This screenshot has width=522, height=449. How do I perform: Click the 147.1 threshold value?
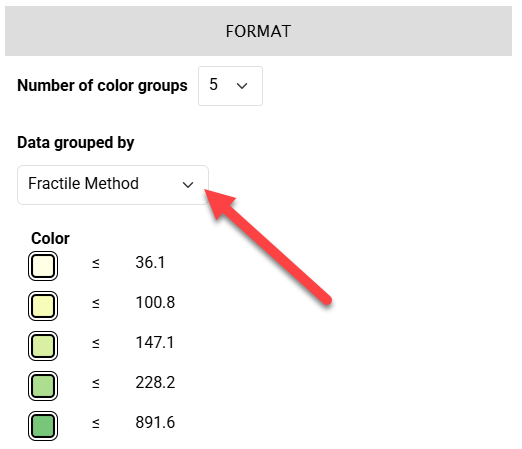[x=155, y=342]
